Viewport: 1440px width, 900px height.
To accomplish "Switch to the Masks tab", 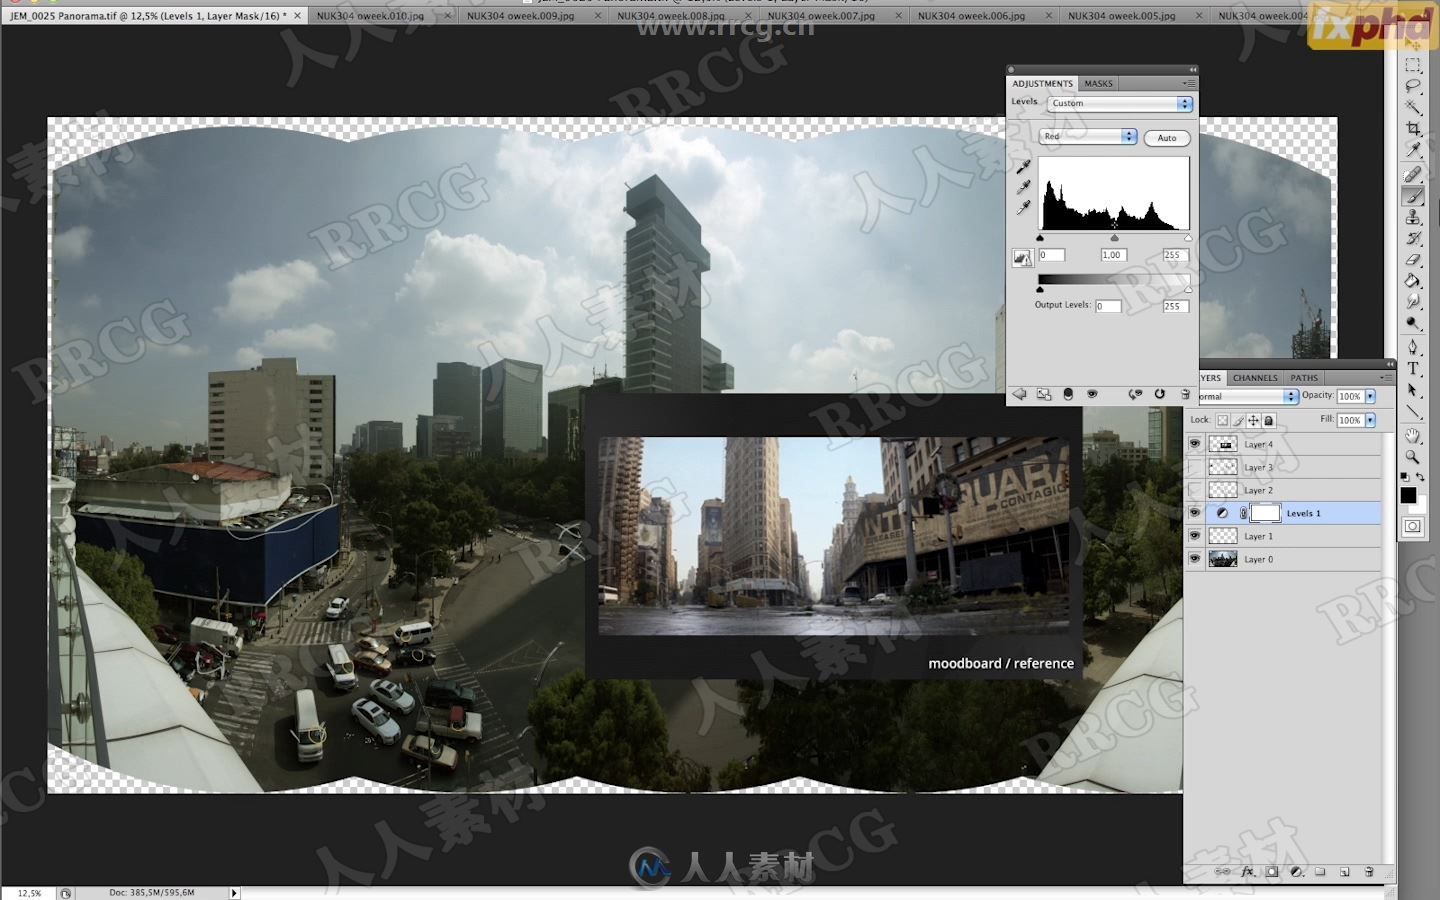I will 1098,84.
